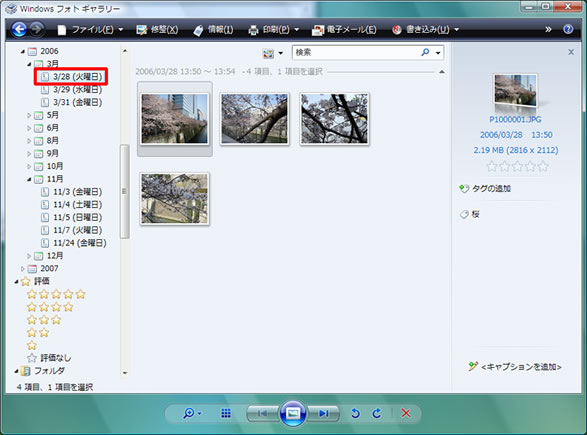Image resolution: width=587 pixels, height=435 pixels.
Task: Select the first thumbnail with the building
Action: point(174,119)
